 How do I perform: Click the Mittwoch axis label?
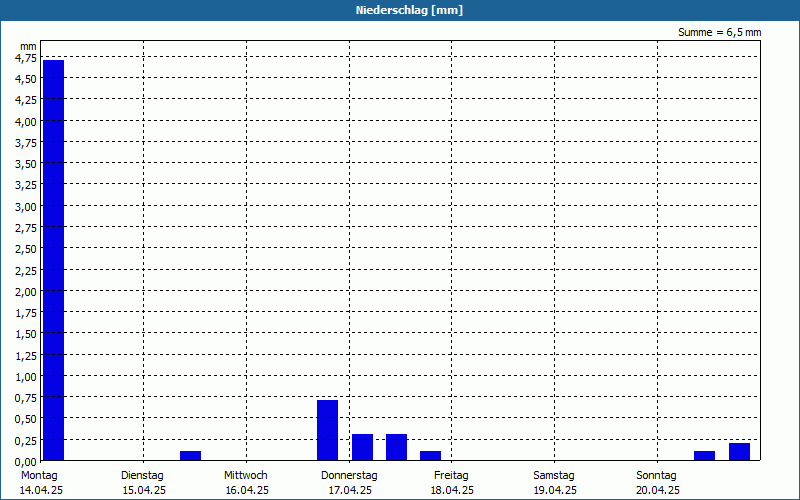click(245, 476)
